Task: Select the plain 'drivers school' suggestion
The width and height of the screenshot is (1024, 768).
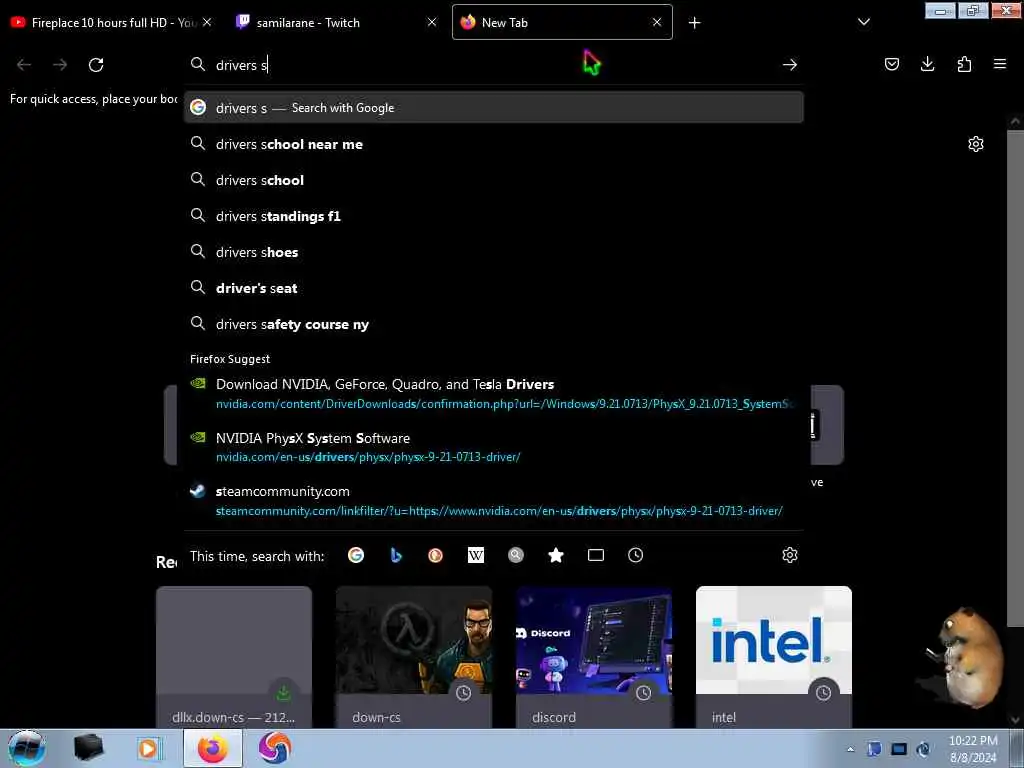Action: tap(494, 180)
